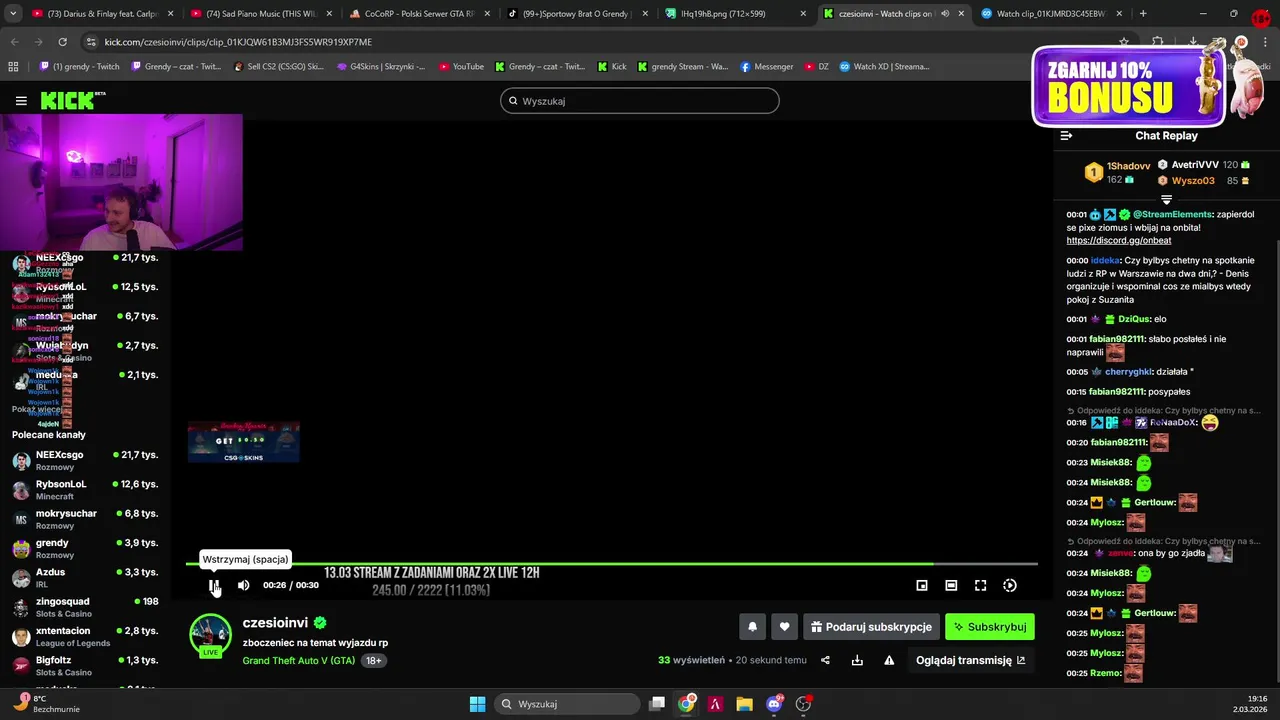This screenshot has height=720, width=1280.
Task: Switch to IHq19h8.png image tab
Action: click(734, 14)
